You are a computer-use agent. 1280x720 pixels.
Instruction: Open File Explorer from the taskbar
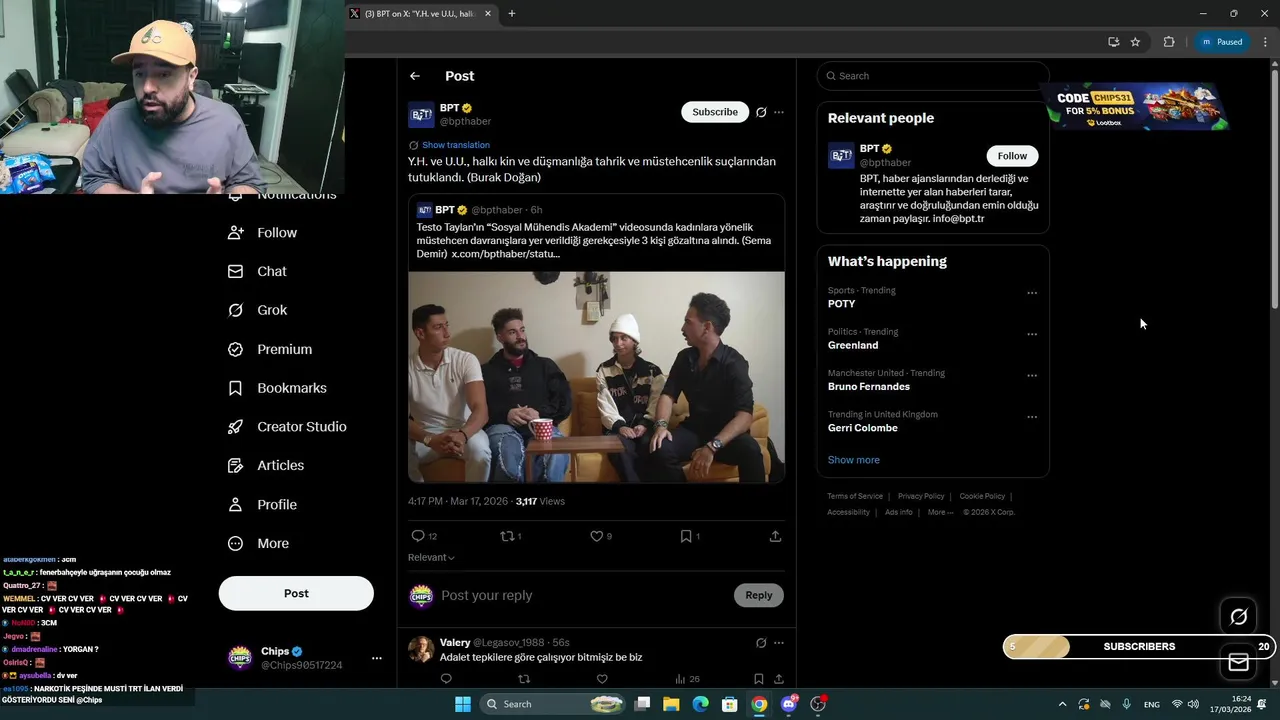click(x=671, y=704)
